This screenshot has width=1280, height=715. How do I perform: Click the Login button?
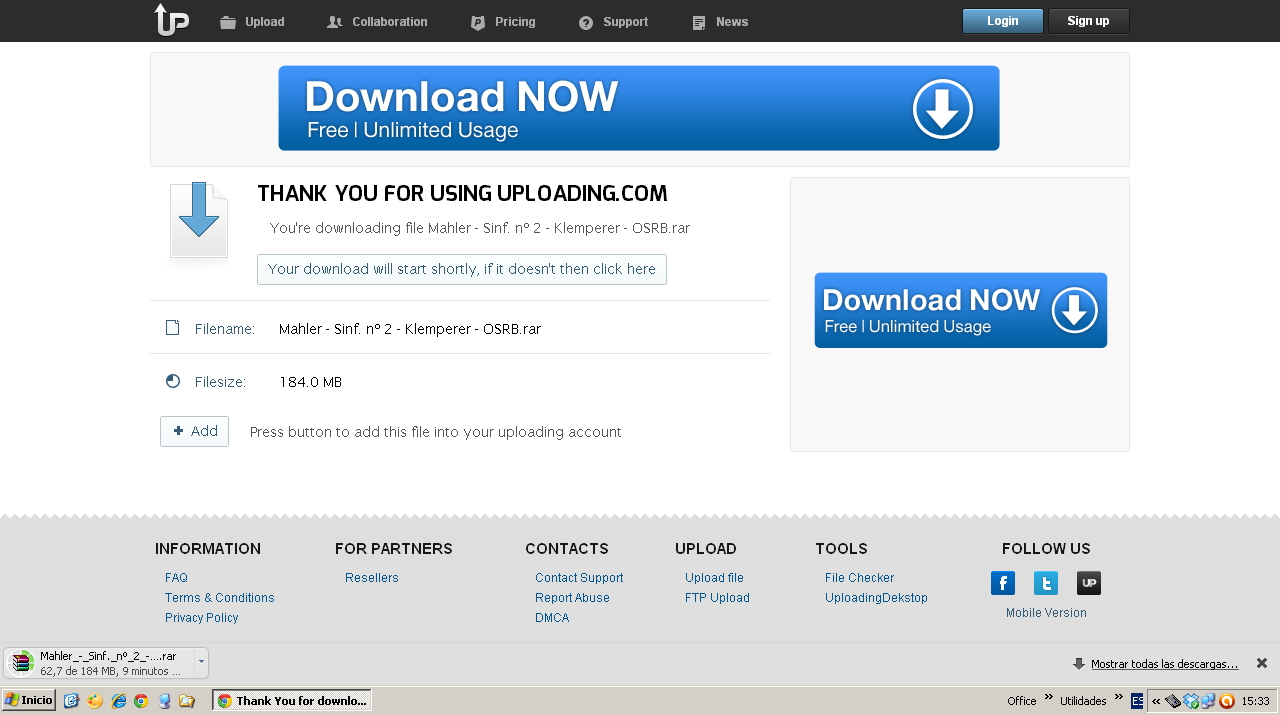click(1002, 21)
